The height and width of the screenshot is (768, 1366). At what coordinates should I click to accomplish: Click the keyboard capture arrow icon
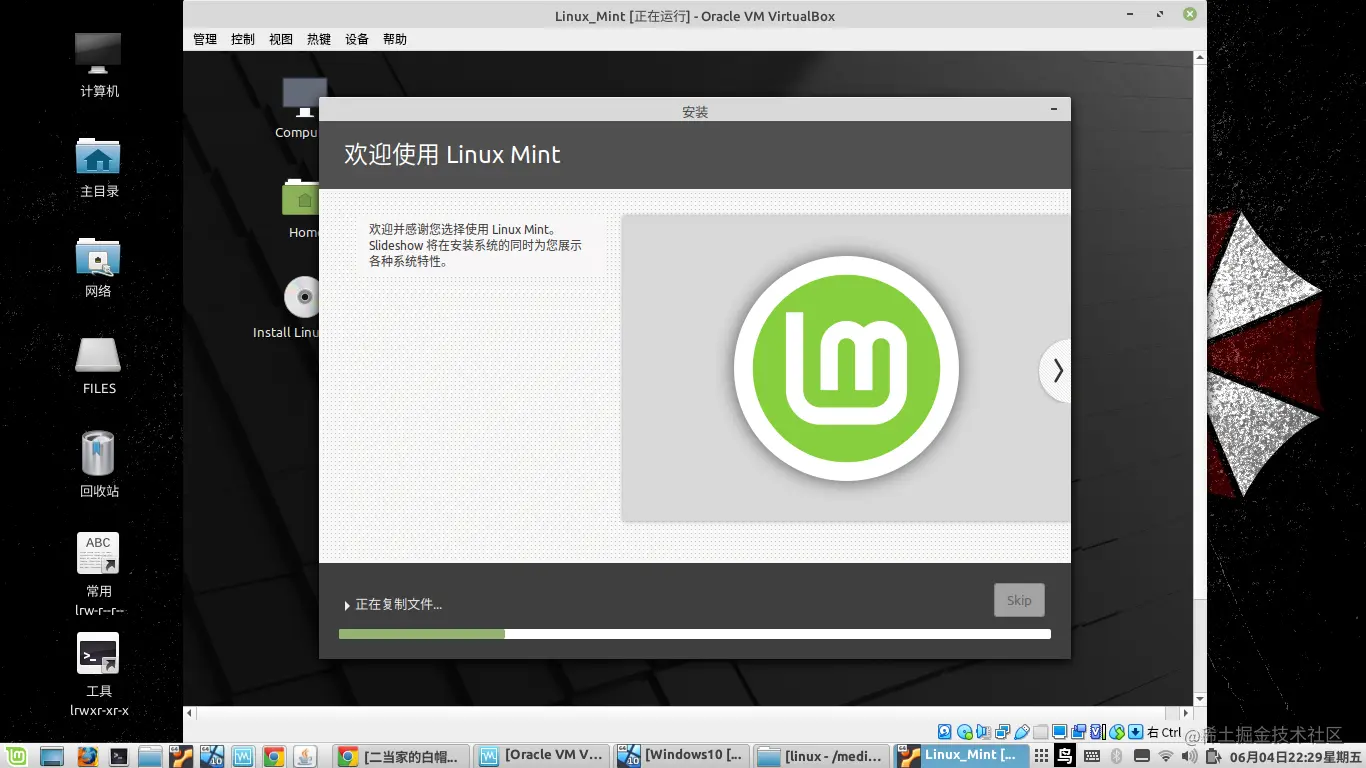1135,732
